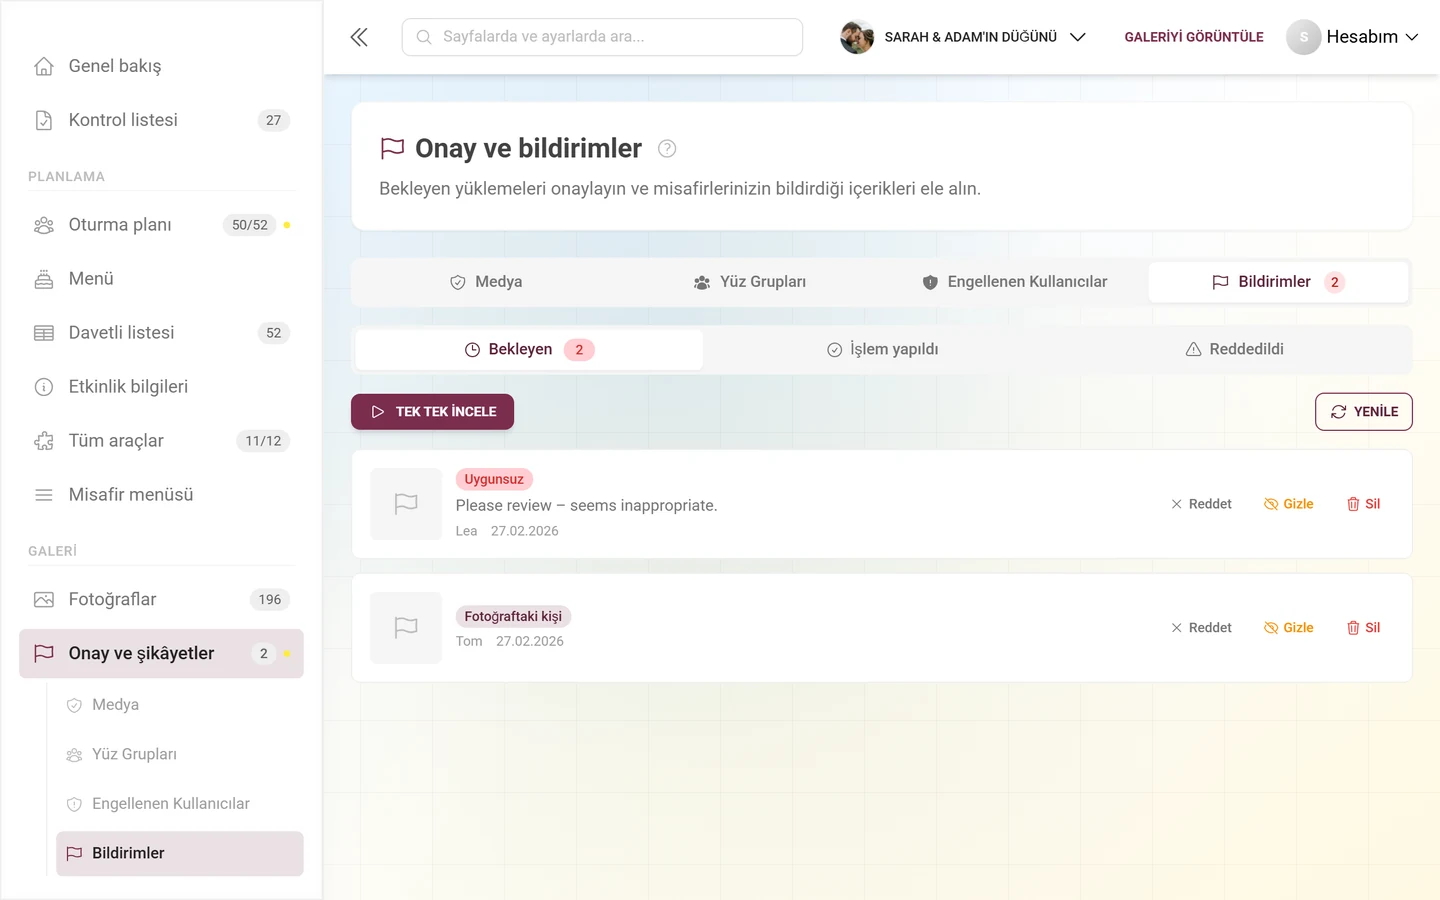1440x900 pixels.
Task: Open Medya sub-item in sidebar
Action: 180,705
